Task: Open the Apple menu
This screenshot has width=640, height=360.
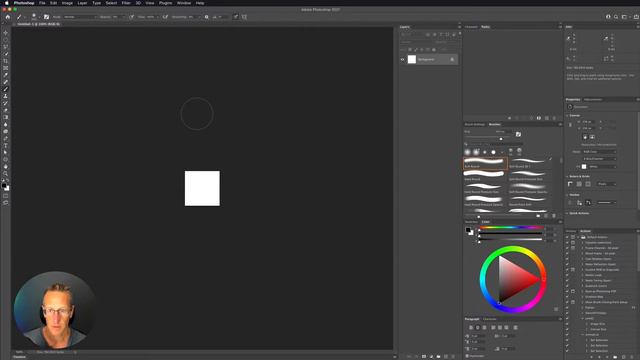Action: tap(6, 3)
